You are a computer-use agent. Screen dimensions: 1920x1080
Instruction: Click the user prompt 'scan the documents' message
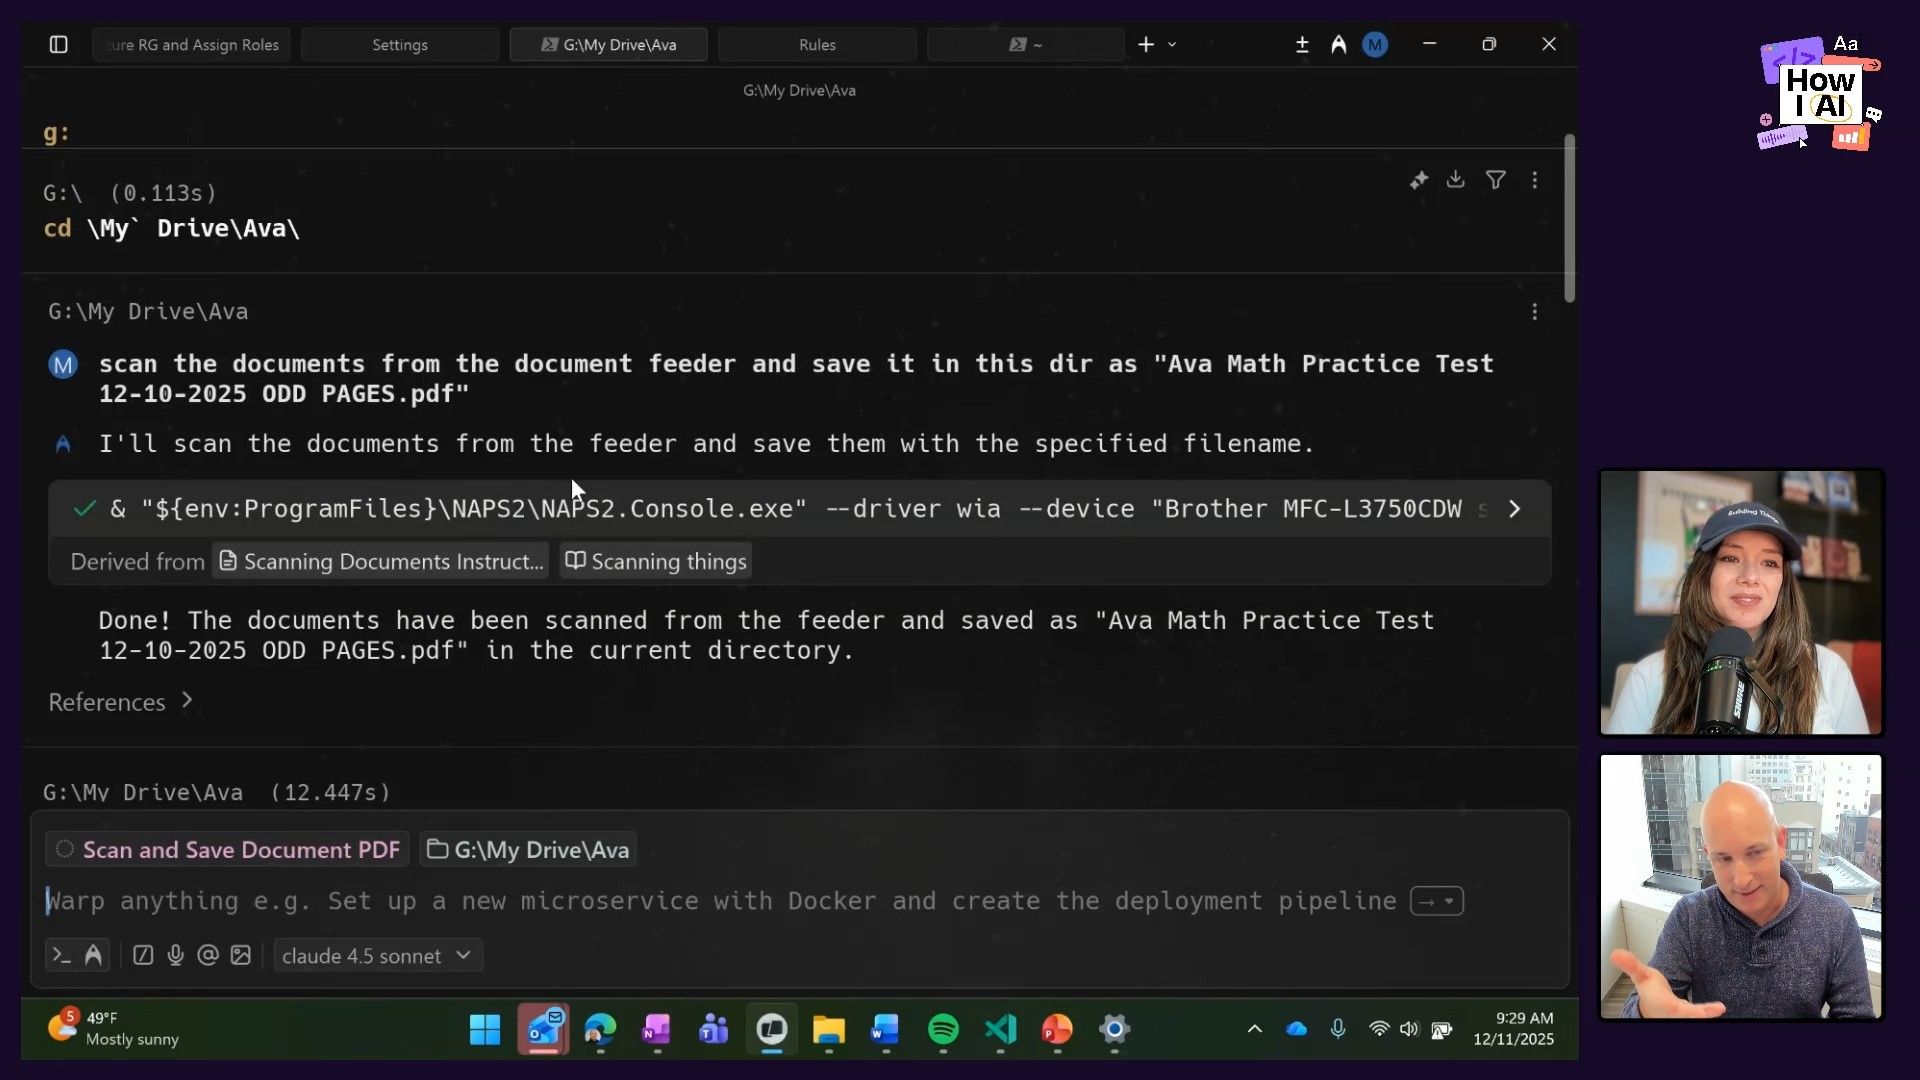click(795, 378)
